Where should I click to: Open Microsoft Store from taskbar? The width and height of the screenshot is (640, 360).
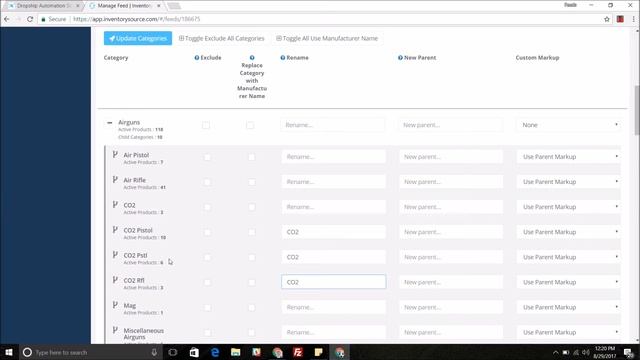click(x=194, y=352)
